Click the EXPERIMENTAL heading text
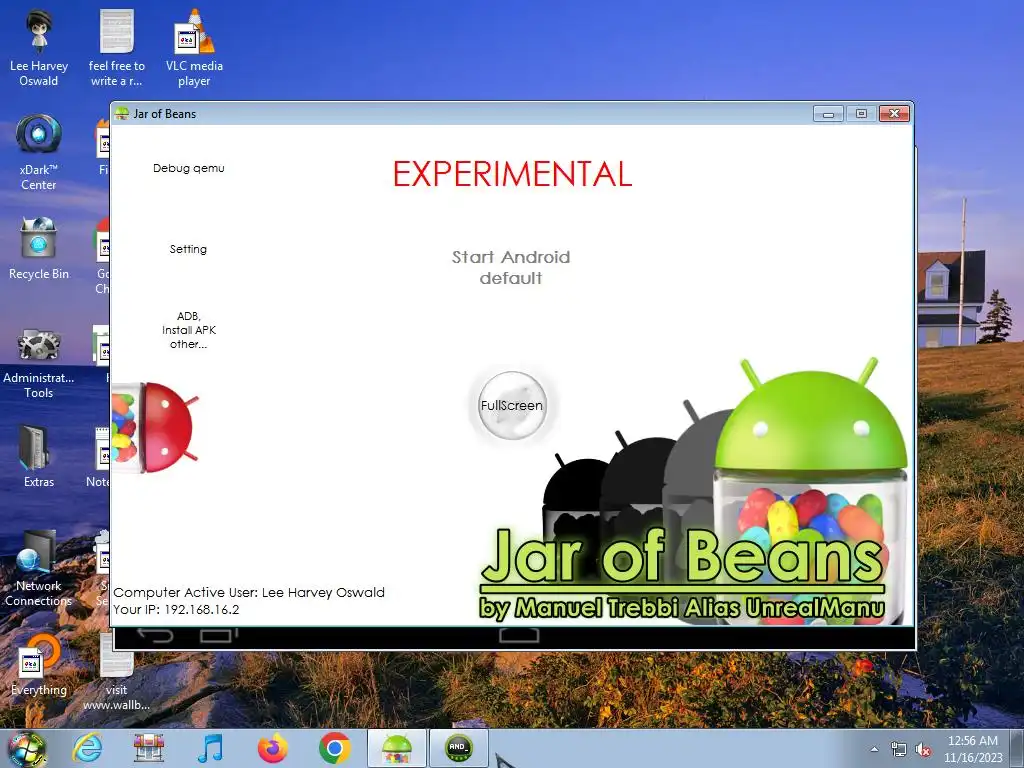Viewport: 1024px width, 768px height. [x=512, y=174]
